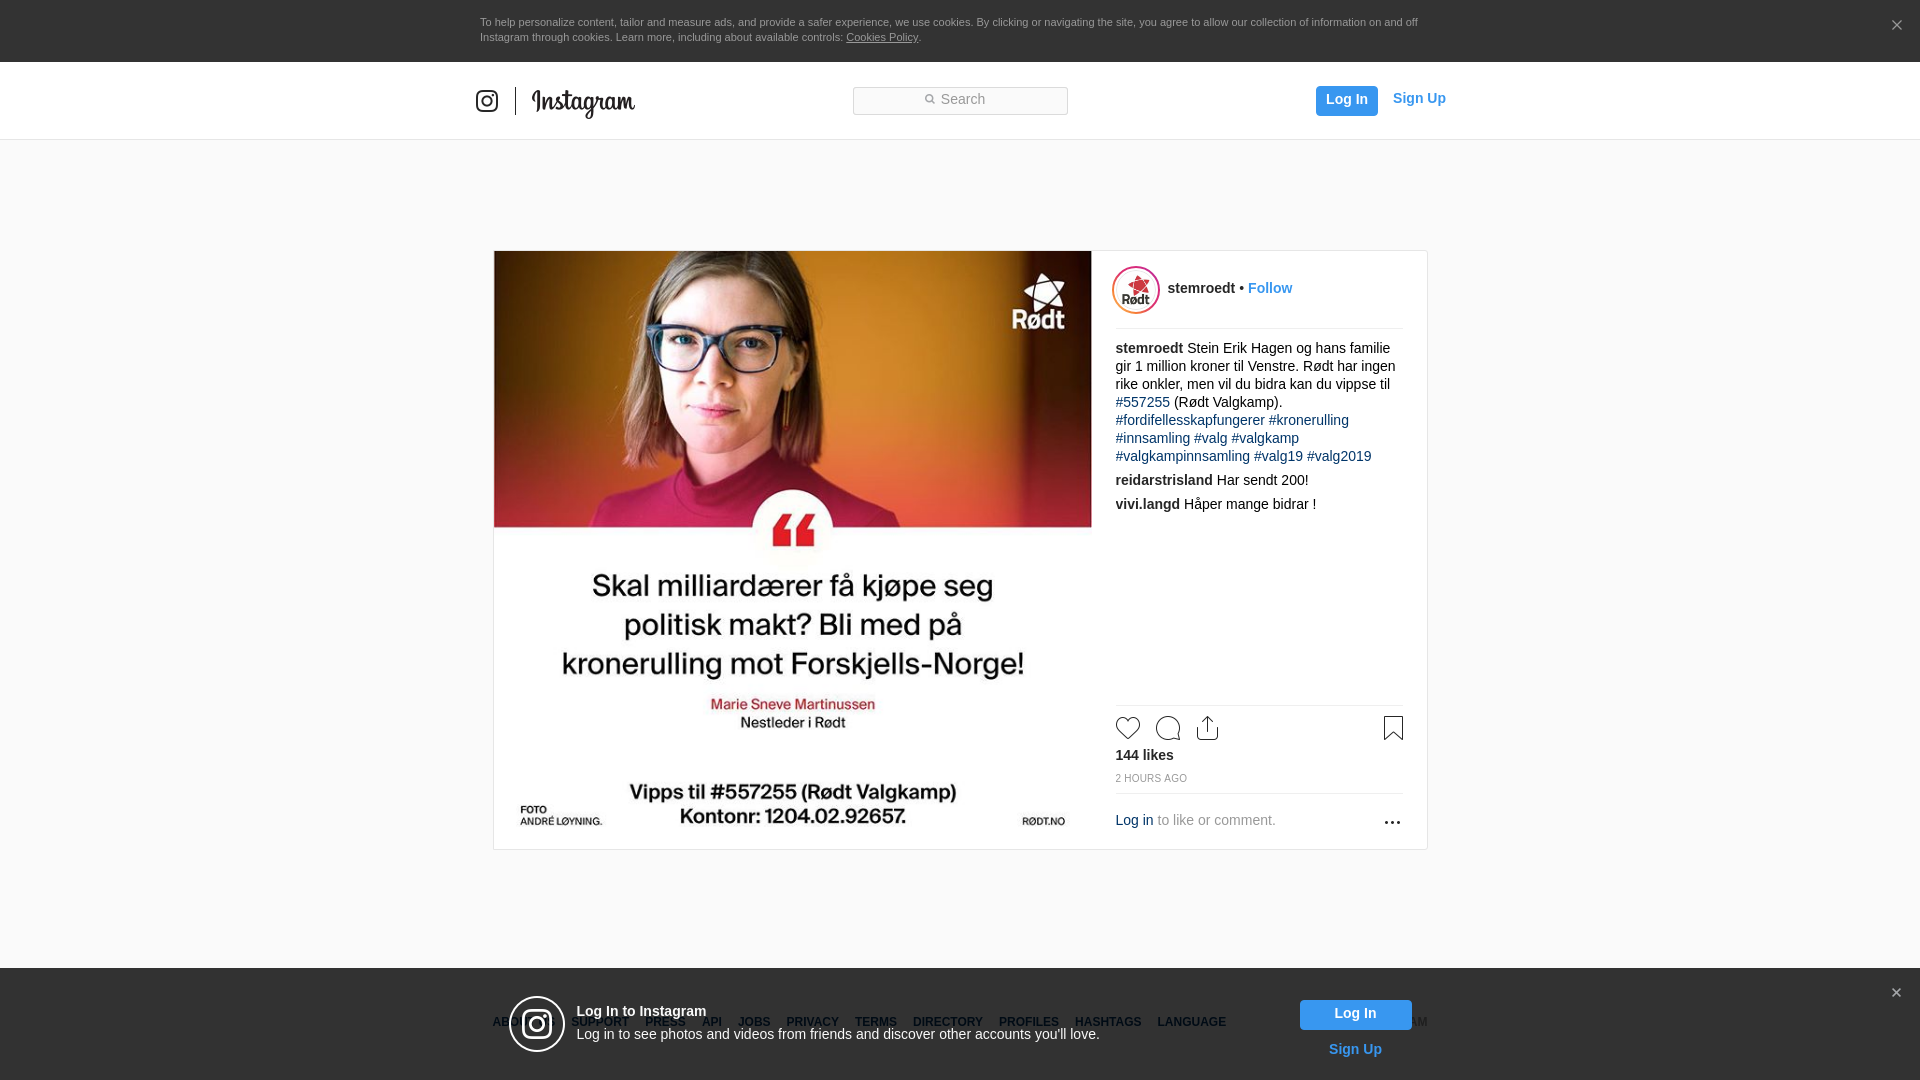Open hashtag #innsamling
1920x1080 pixels.
1152,438
